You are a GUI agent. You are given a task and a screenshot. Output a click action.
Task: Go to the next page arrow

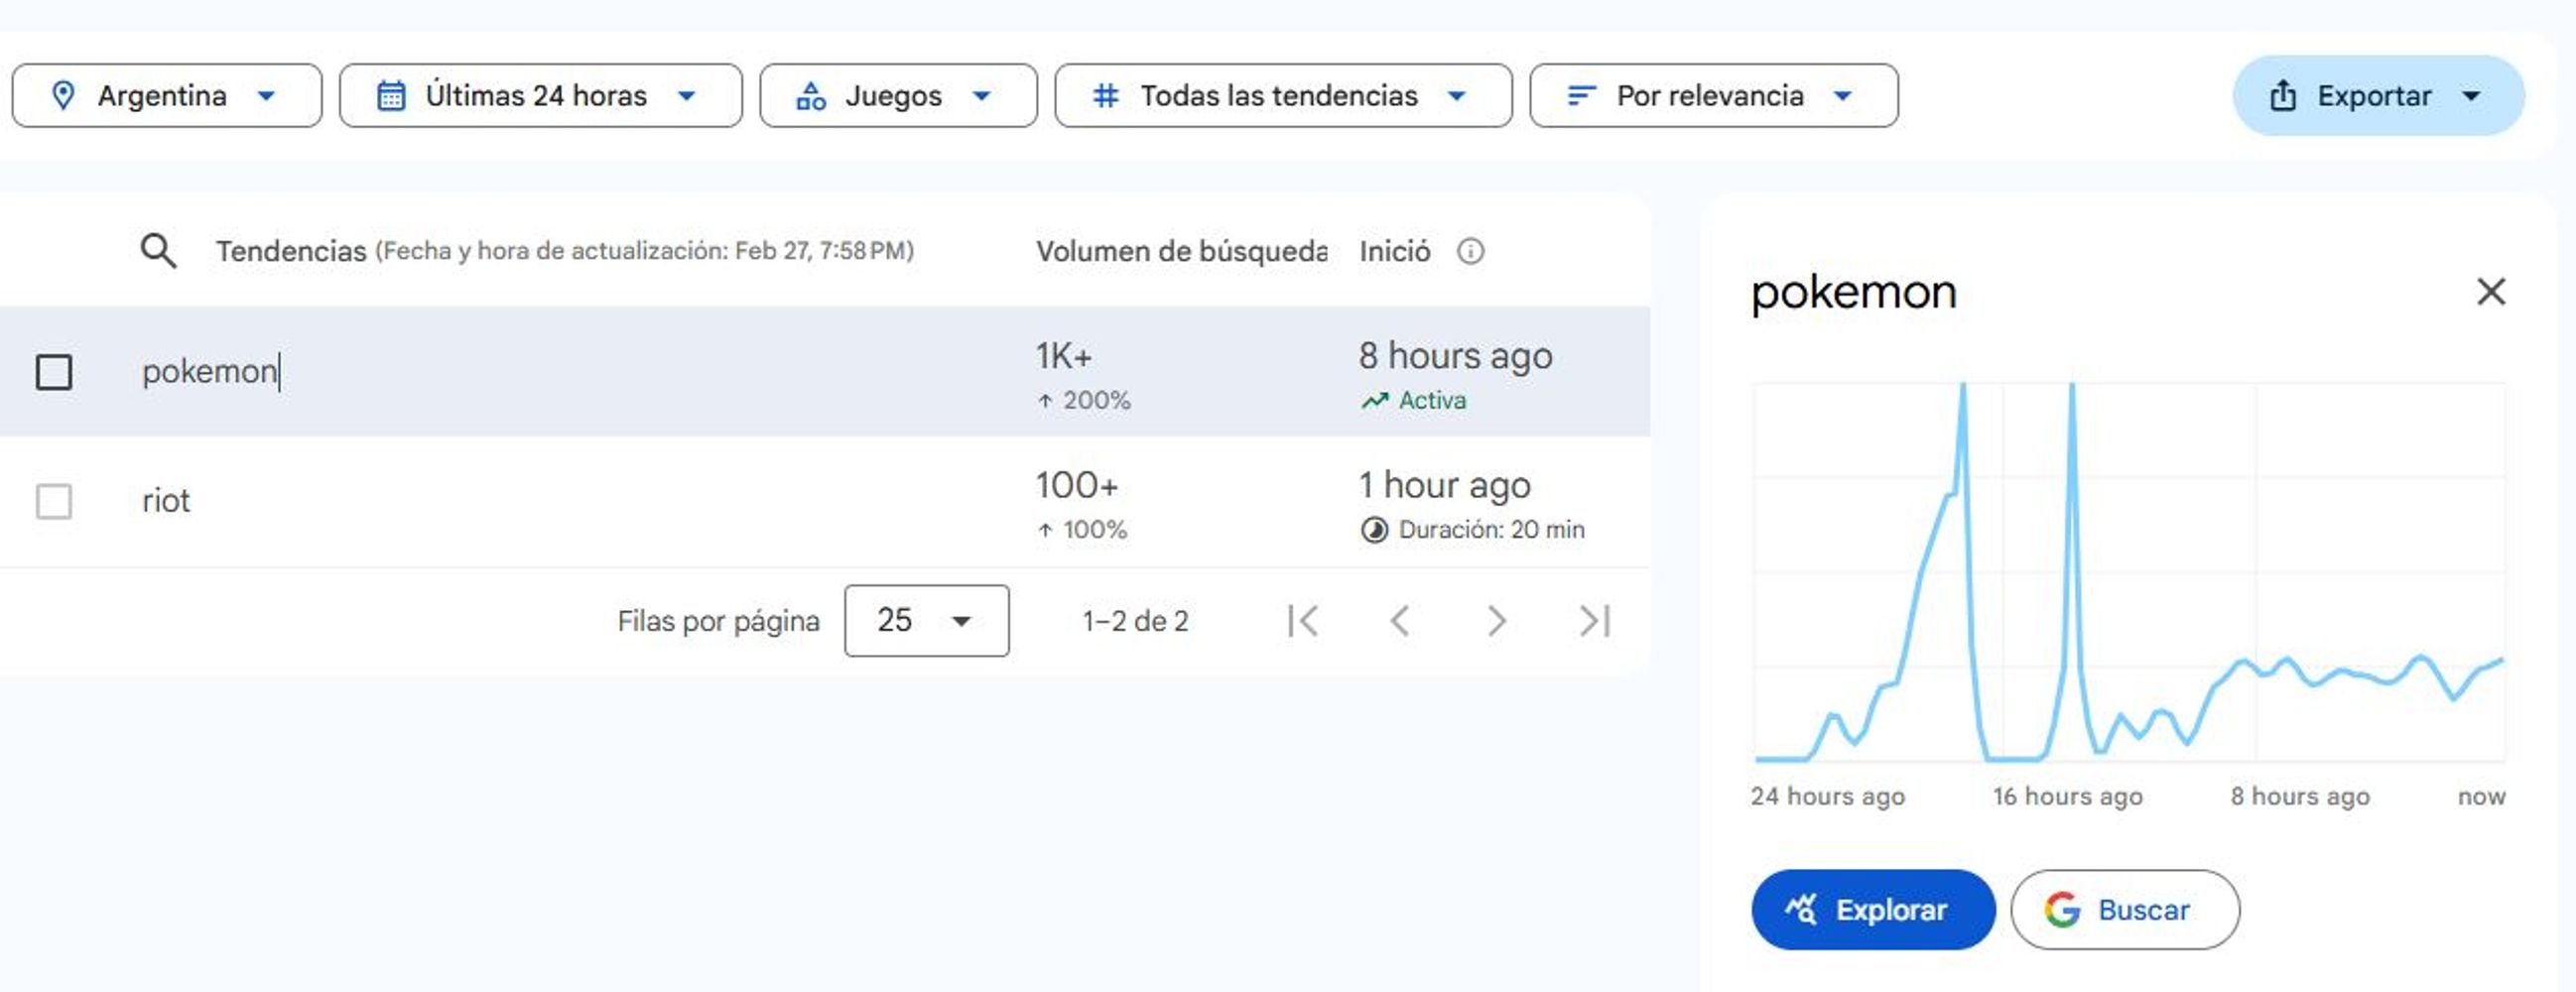1497,621
